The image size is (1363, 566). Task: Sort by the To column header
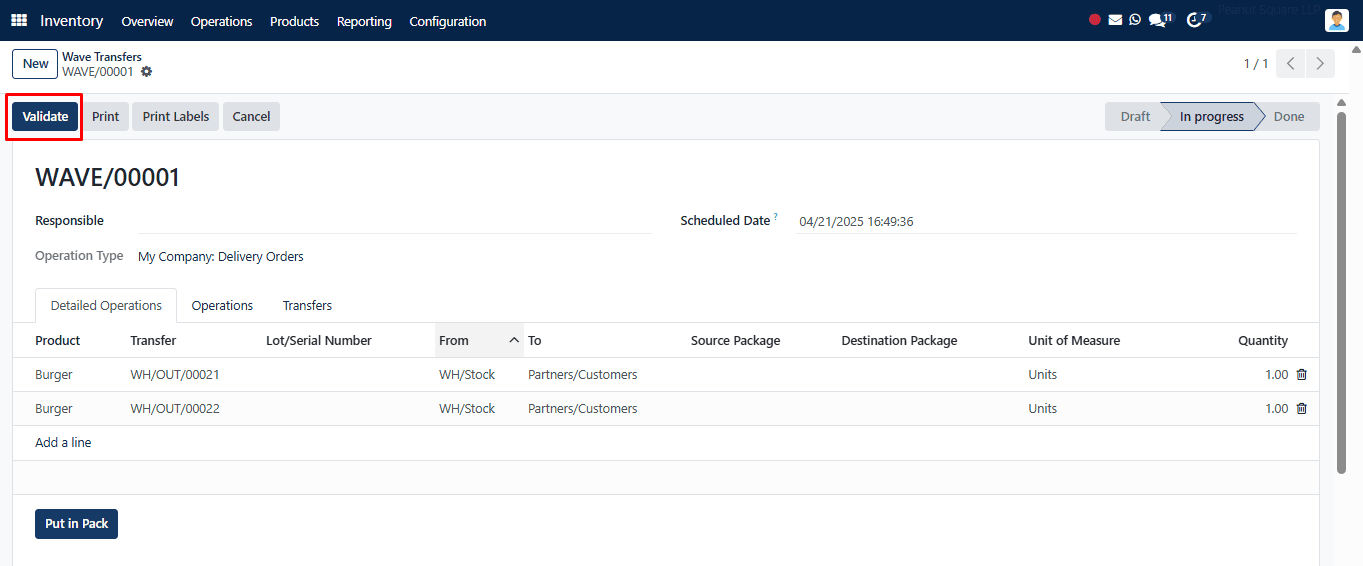point(535,341)
